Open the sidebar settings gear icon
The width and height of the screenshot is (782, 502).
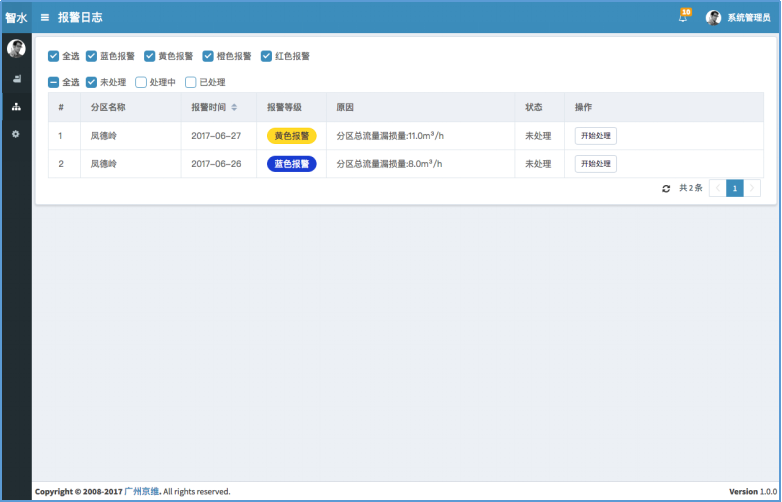(x=16, y=134)
